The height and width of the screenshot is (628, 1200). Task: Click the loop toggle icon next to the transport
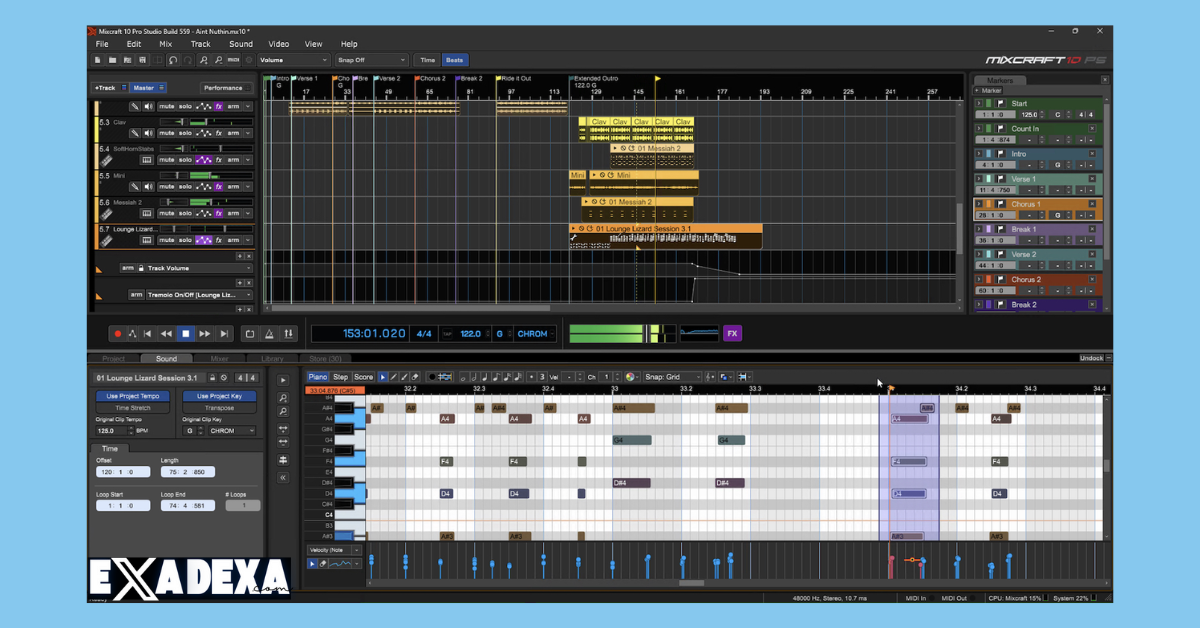pyautogui.click(x=250, y=333)
